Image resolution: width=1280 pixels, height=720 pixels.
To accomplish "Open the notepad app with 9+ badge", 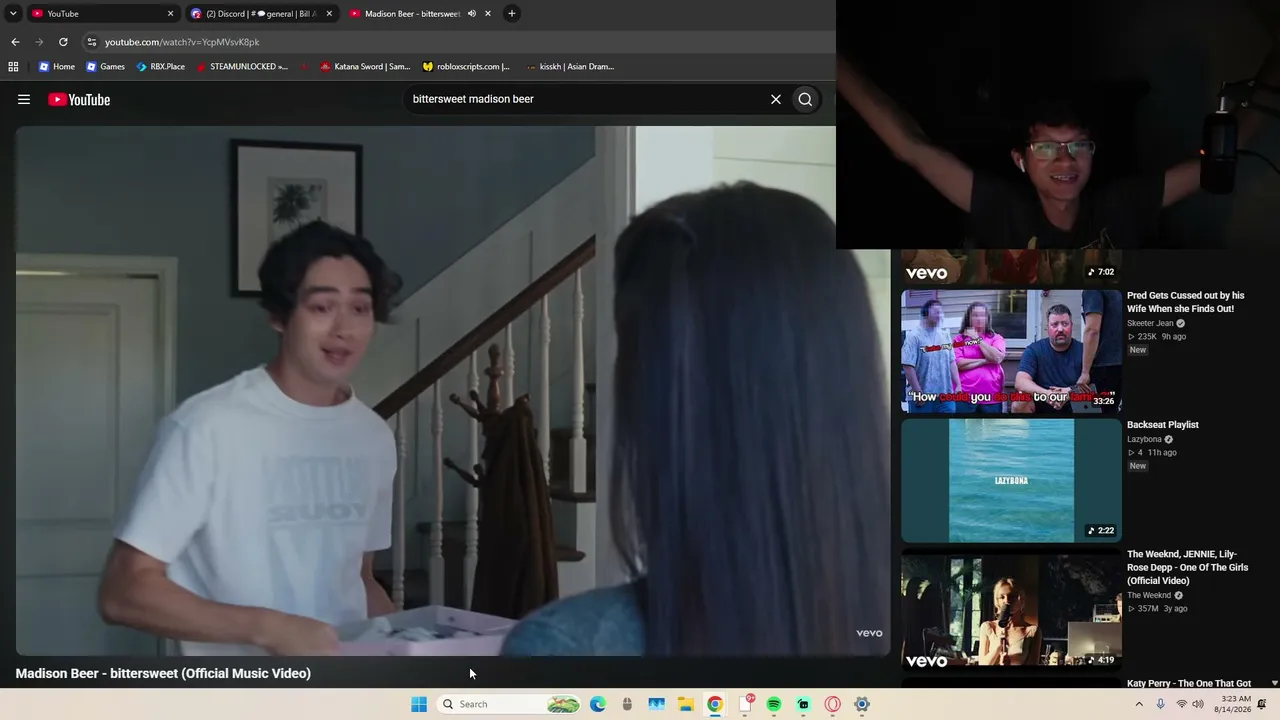I will 745,704.
